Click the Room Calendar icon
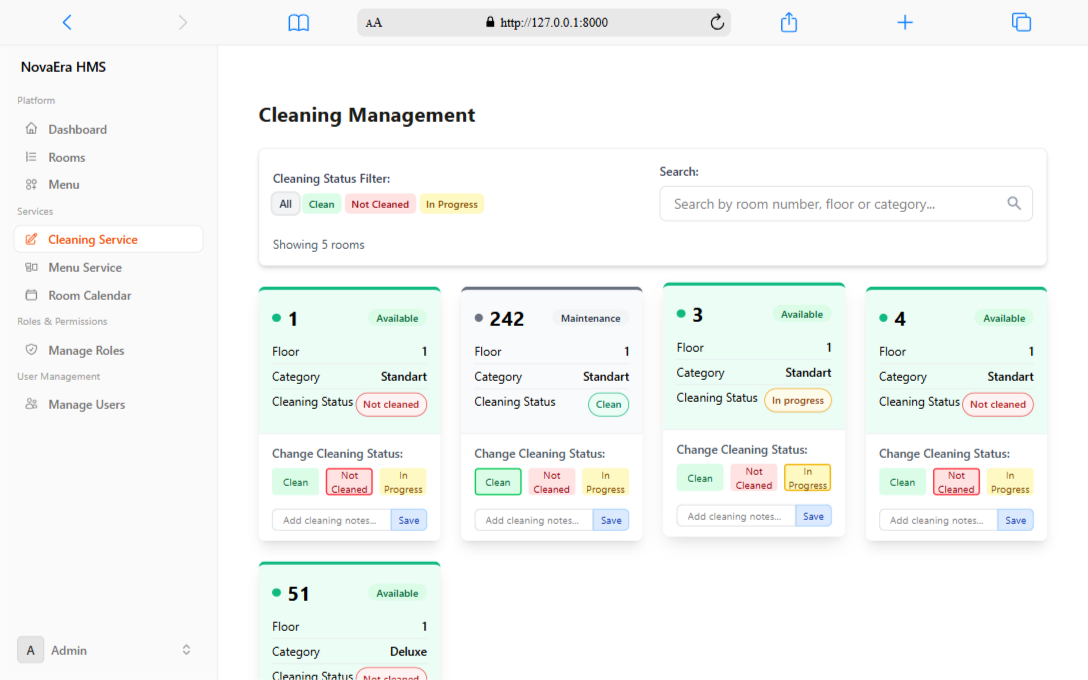Viewport: 1088px width, 680px height. click(x=31, y=295)
